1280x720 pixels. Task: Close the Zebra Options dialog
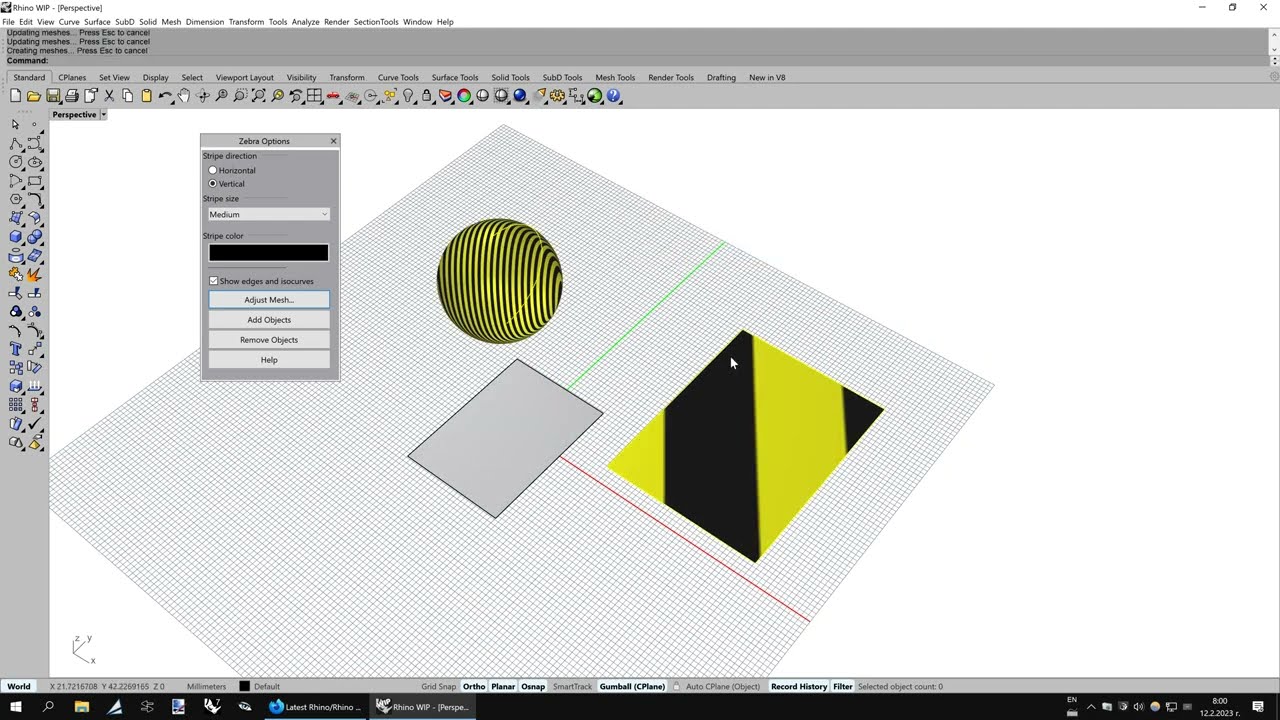point(334,141)
